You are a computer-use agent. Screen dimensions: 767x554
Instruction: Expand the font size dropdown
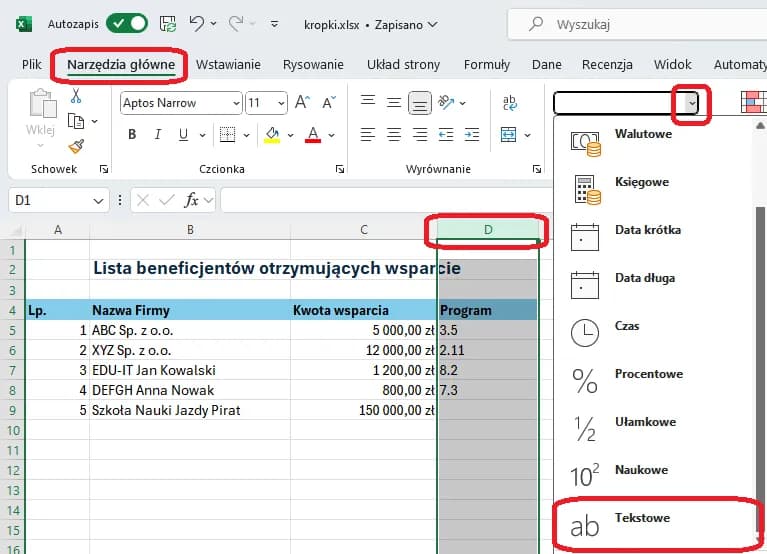282,103
